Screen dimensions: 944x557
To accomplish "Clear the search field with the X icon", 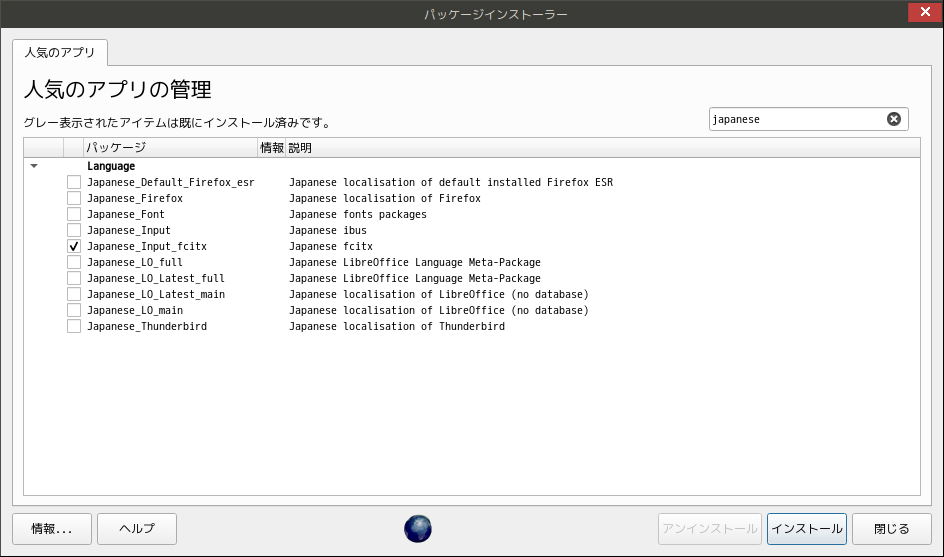I will 893,119.
